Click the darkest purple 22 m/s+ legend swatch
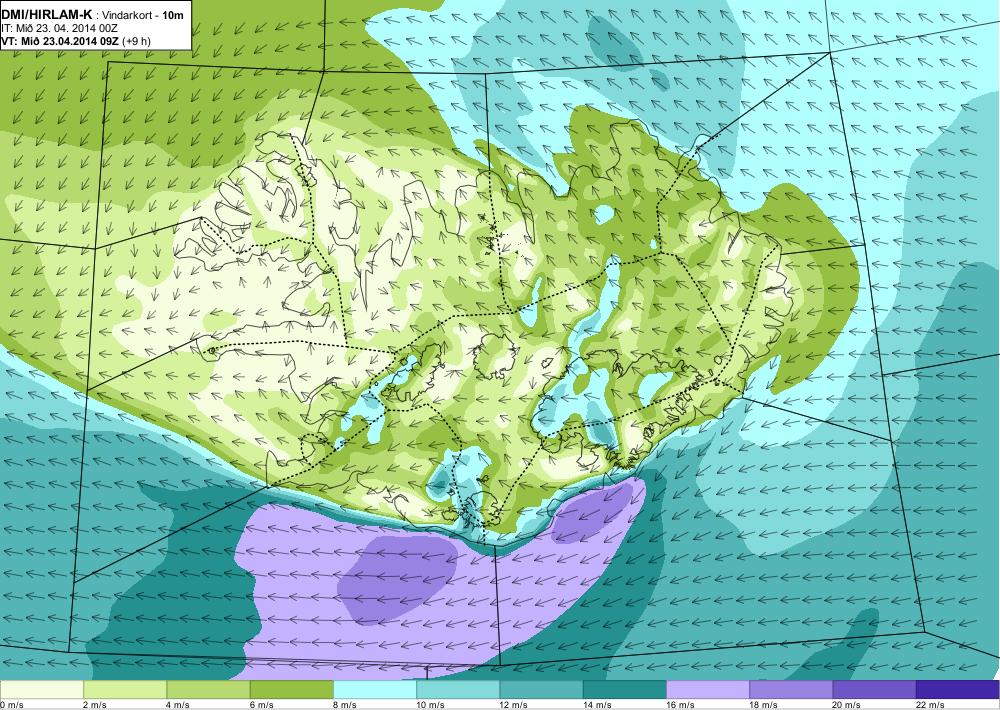Screen dimensions: 1000x710 click(957, 690)
